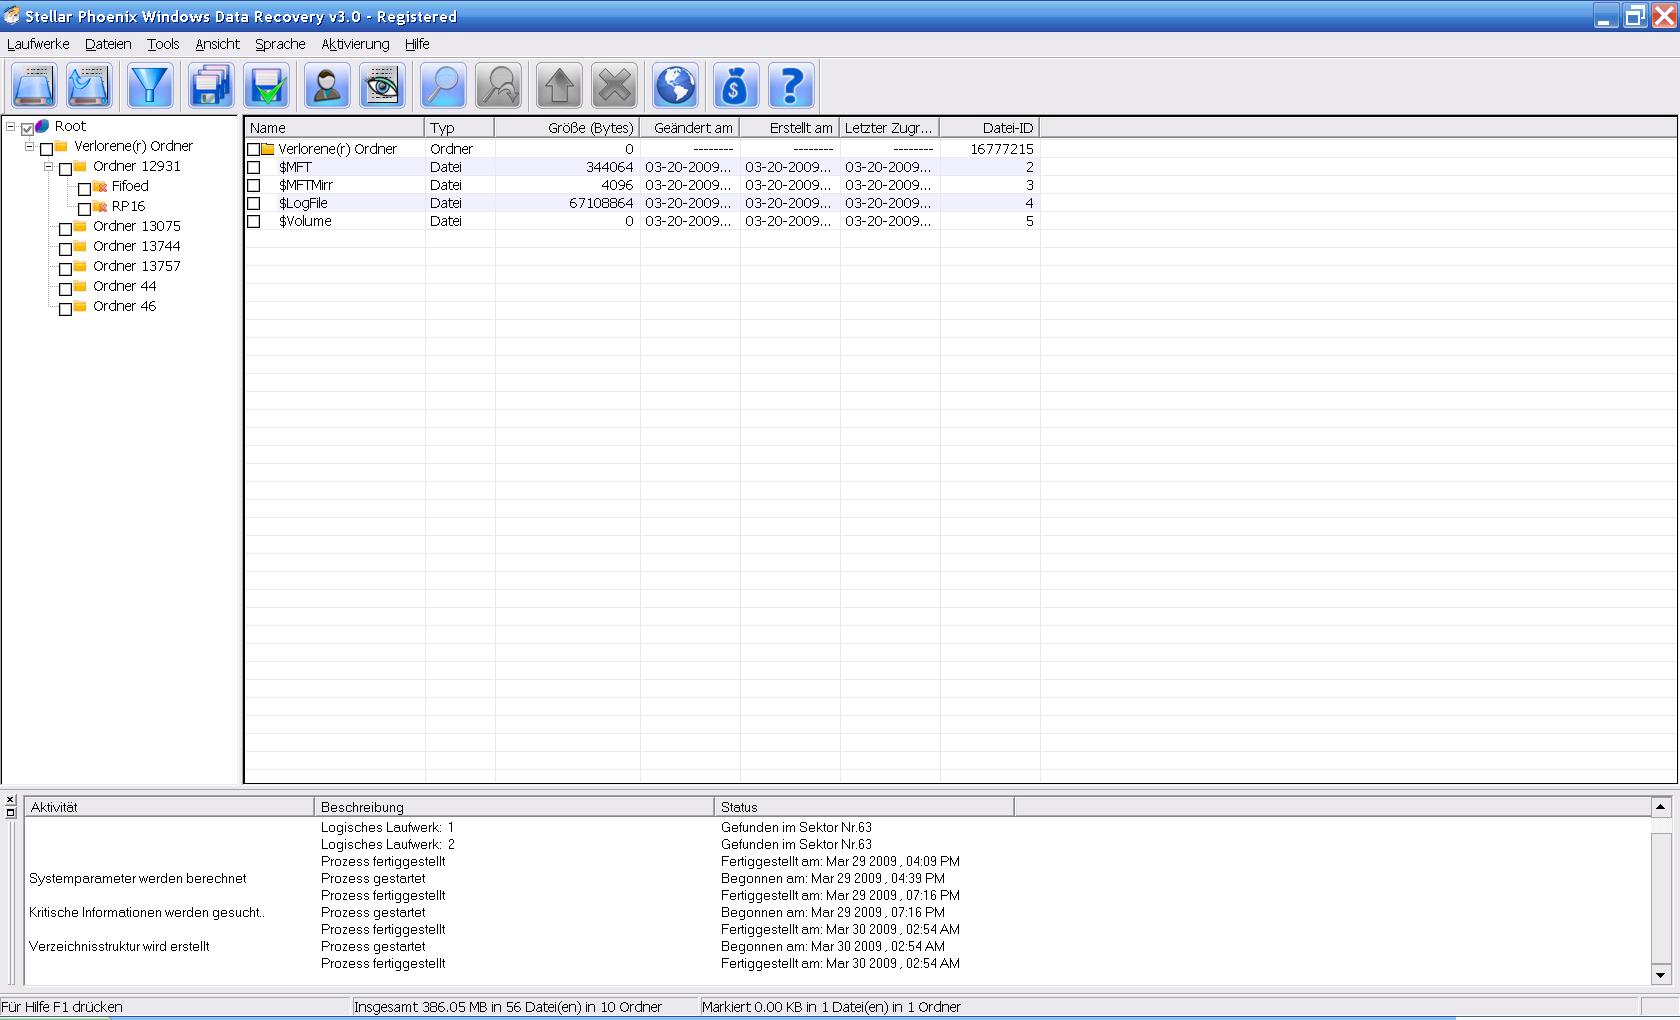The height and width of the screenshot is (1020, 1680).
Task: Check the $Volume file checkbox
Action: [x=254, y=222]
